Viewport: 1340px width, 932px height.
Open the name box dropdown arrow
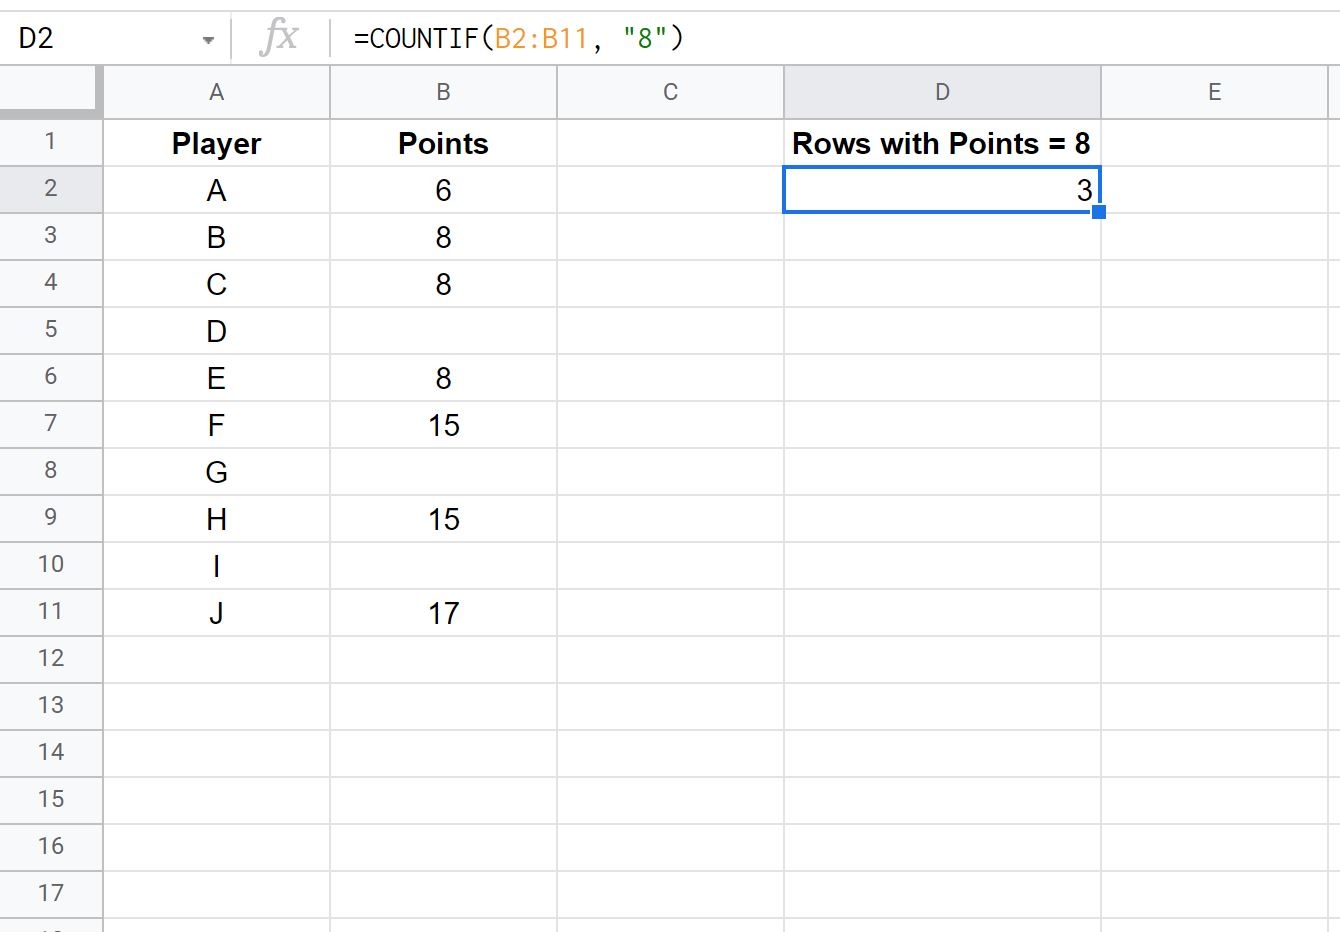click(x=208, y=40)
